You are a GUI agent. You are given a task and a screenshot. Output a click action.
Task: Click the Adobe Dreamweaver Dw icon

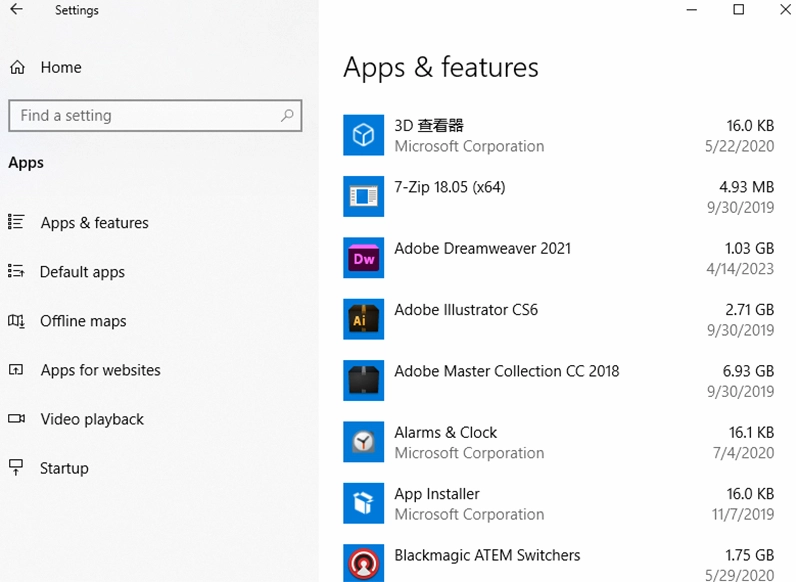pyautogui.click(x=363, y=258)
